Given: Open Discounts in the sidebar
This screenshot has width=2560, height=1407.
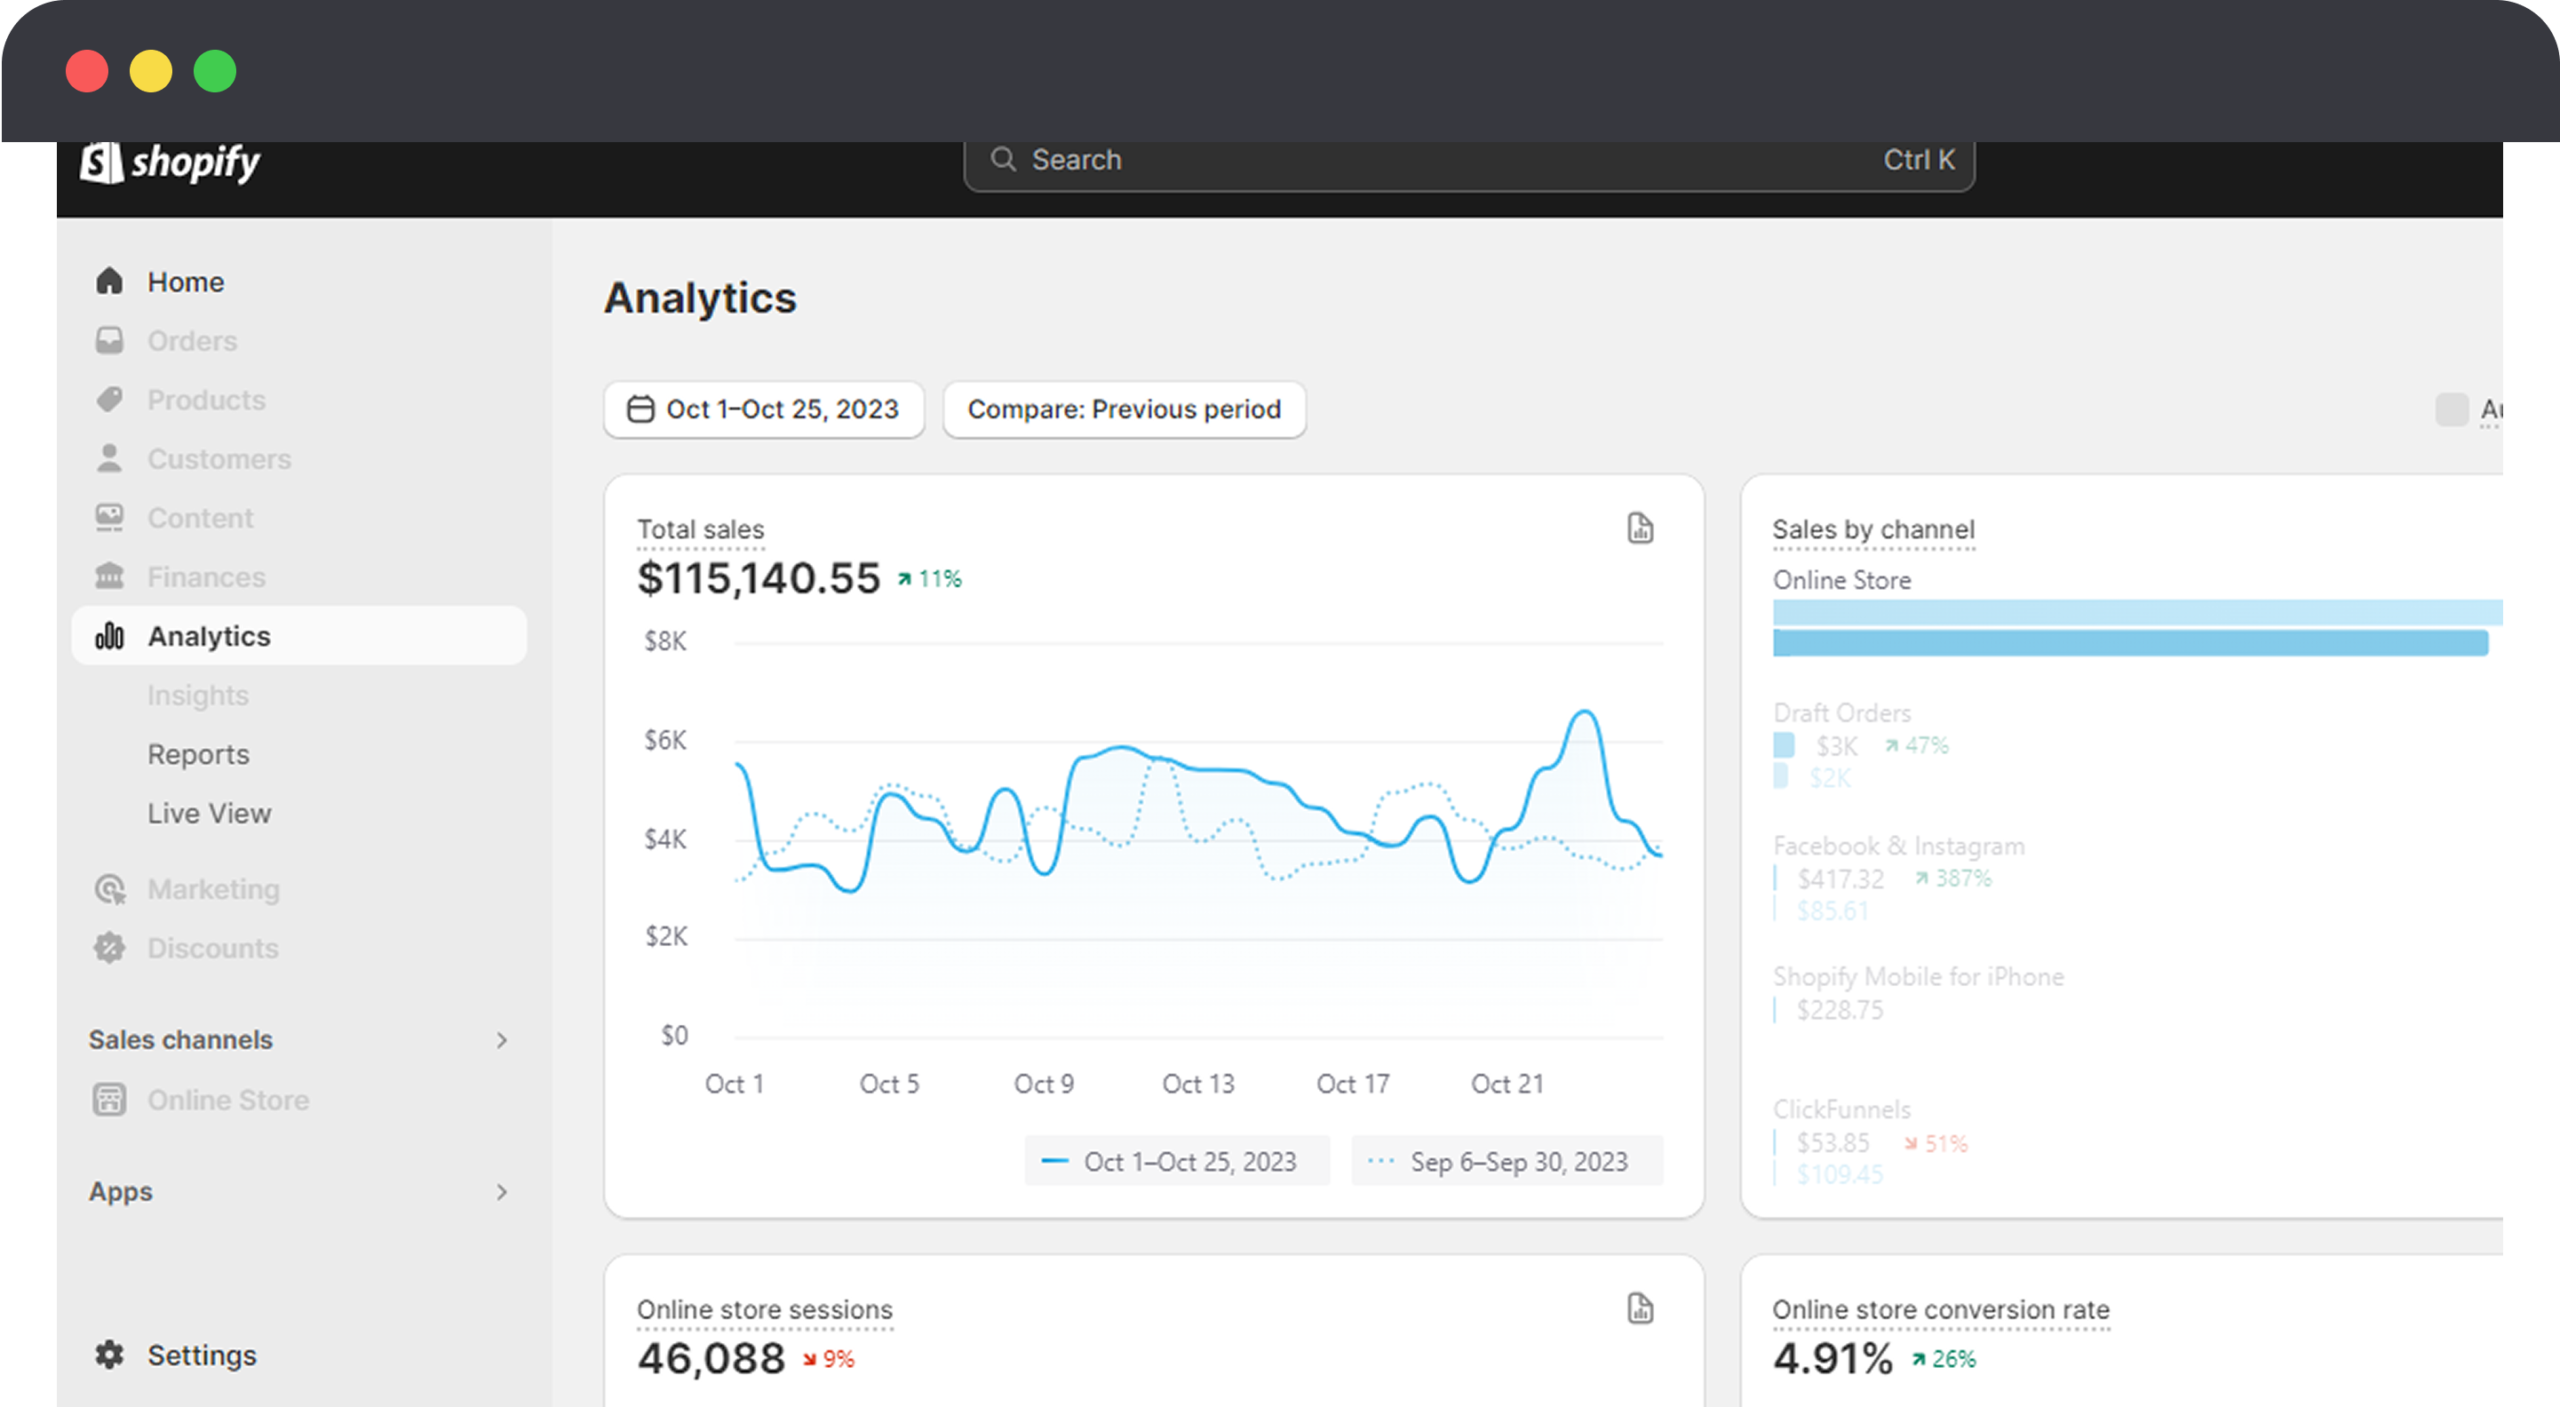Looking at the screenshot, I should pyautogui.click(x=299, y=947).
